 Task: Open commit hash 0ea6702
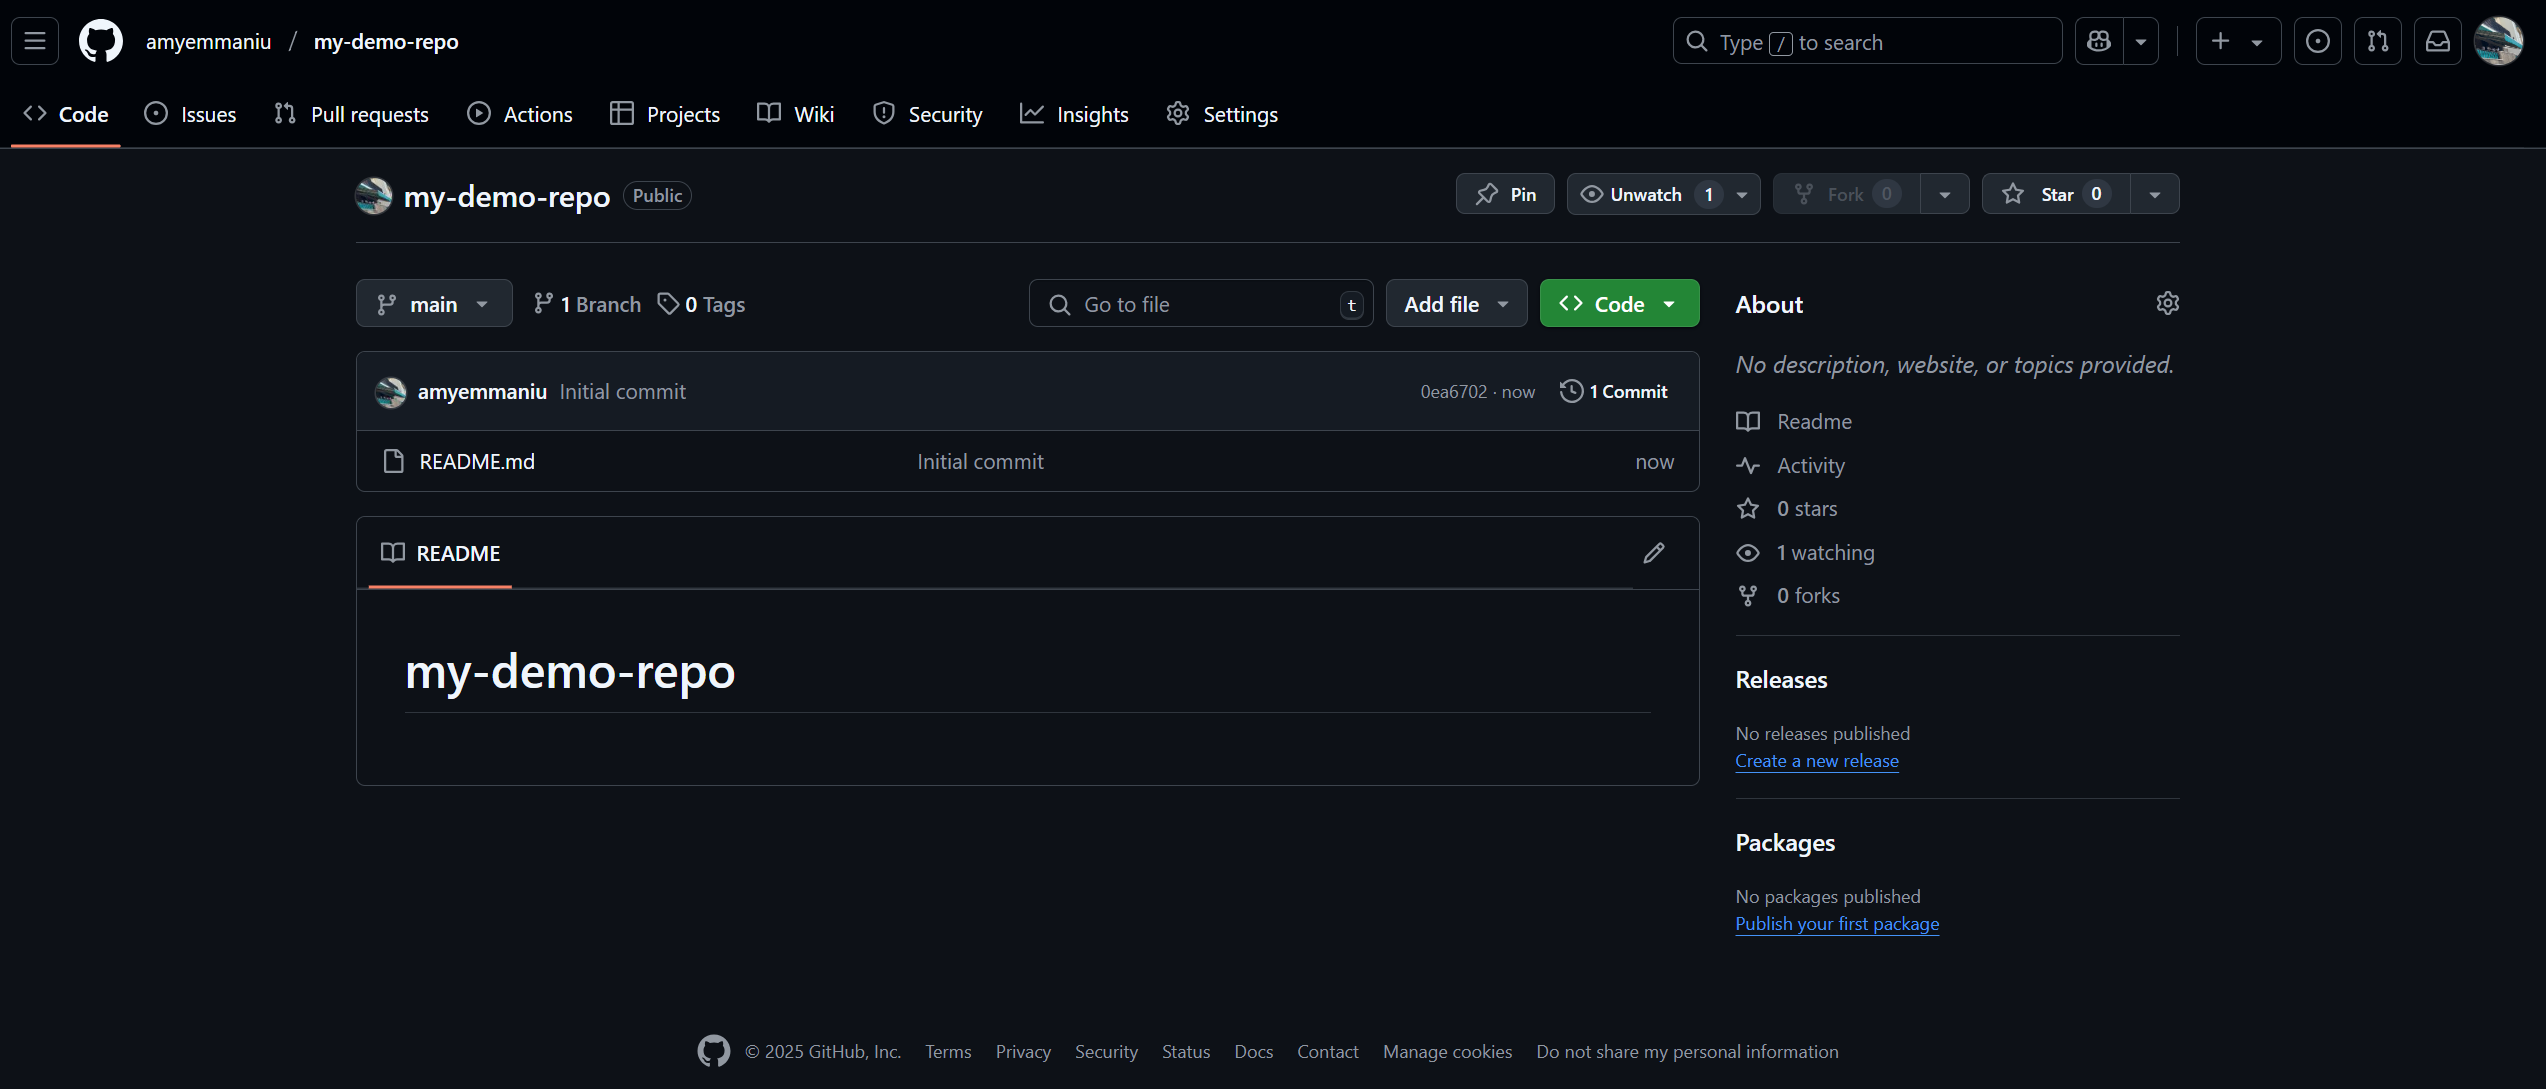[x=1454, y=392]
